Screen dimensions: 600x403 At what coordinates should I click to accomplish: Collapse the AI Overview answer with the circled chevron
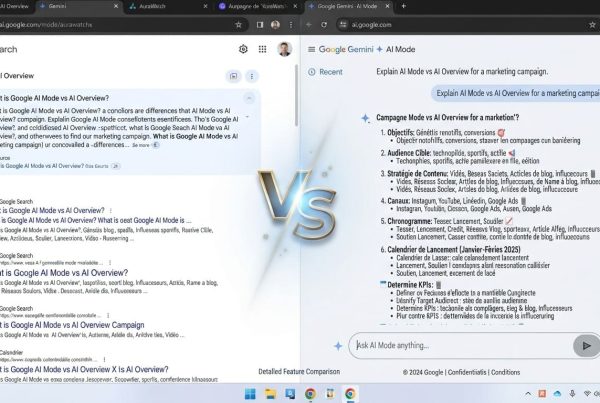click(x=249, y=98)
